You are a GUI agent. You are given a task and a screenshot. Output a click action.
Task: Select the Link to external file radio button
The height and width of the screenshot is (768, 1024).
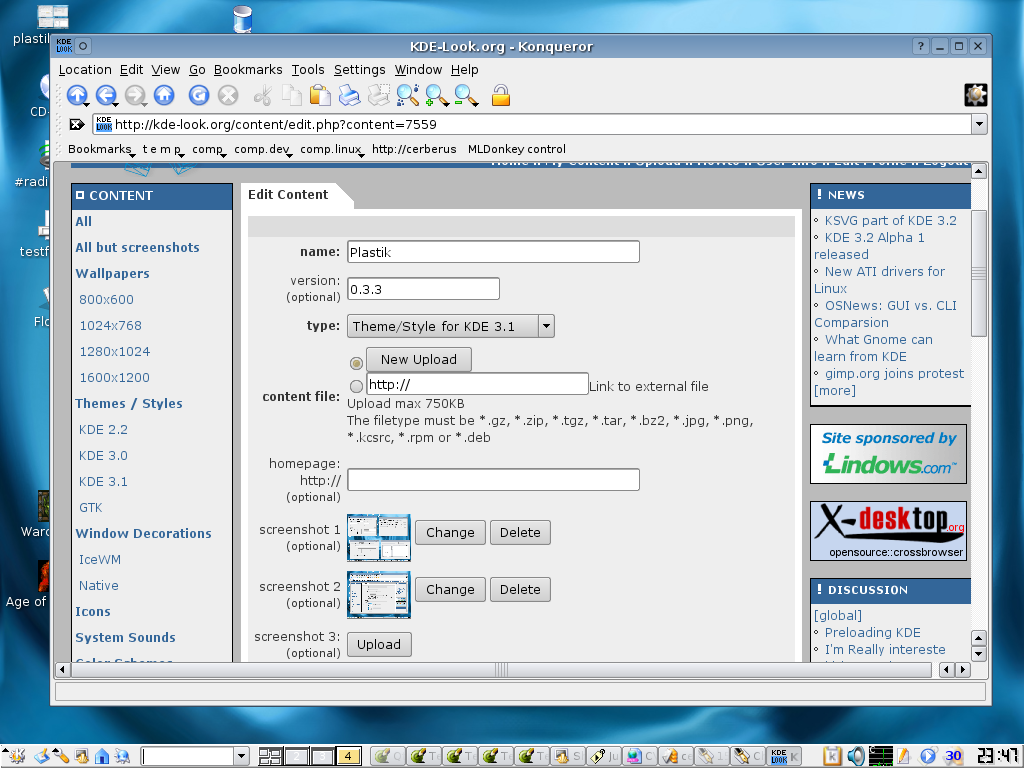point(356,386)
